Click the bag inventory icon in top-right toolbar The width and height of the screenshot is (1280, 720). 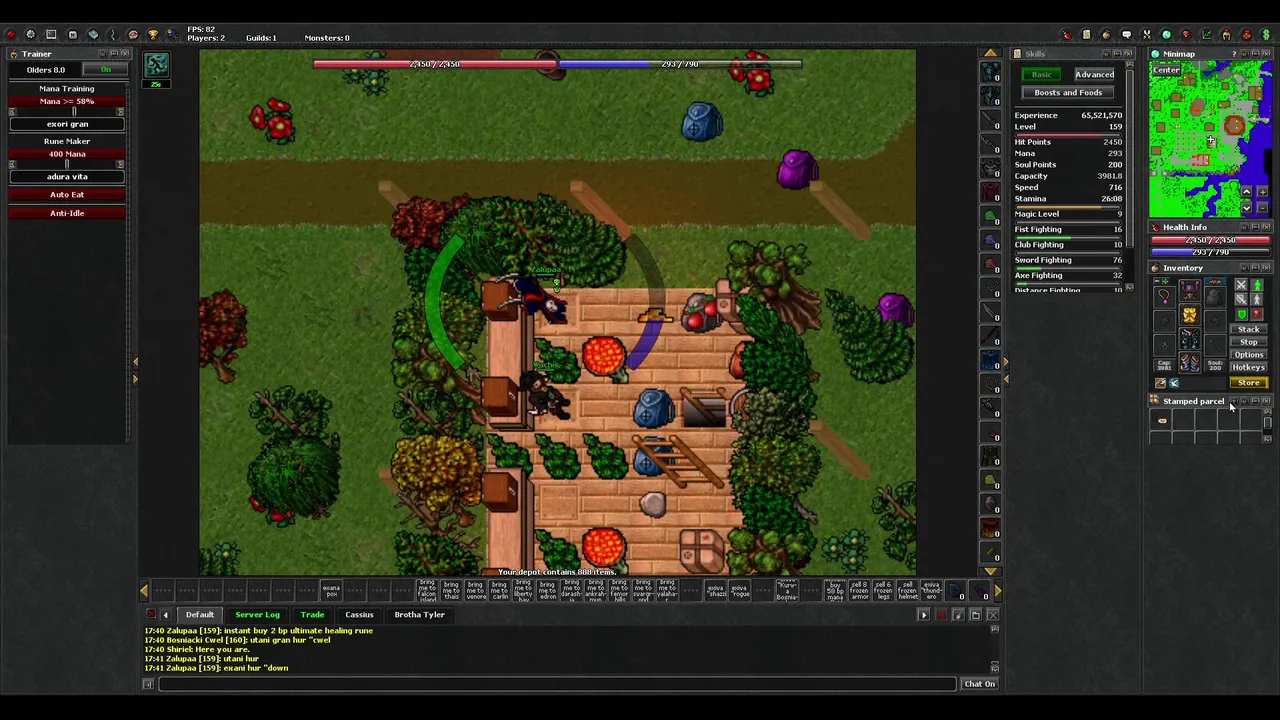click(x=1106, y=35)
